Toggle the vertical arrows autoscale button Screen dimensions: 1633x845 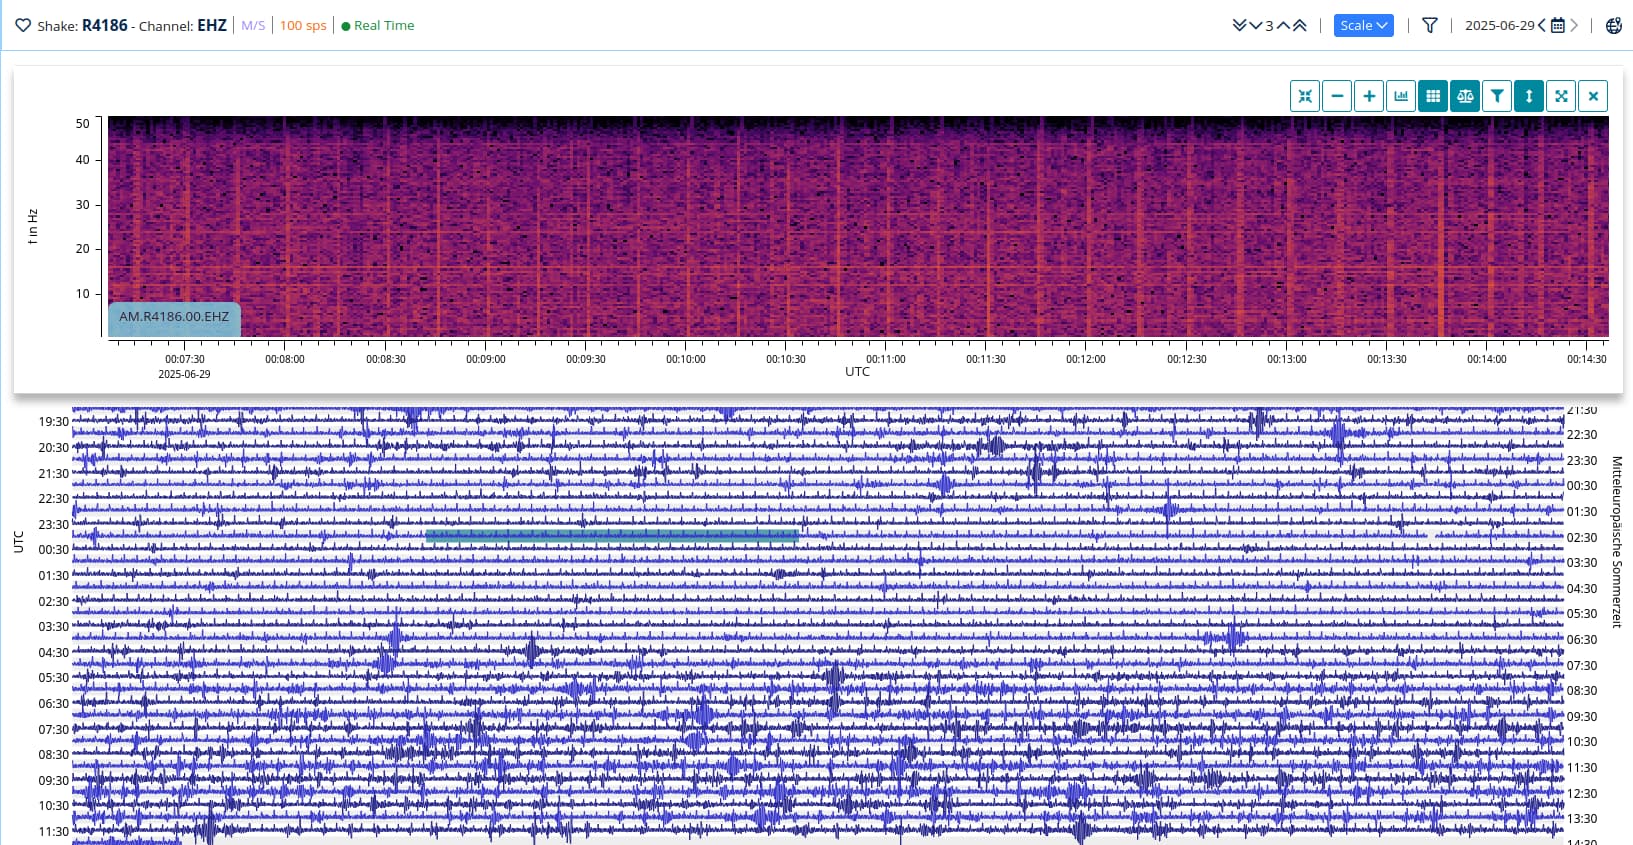click(1529, 96)
